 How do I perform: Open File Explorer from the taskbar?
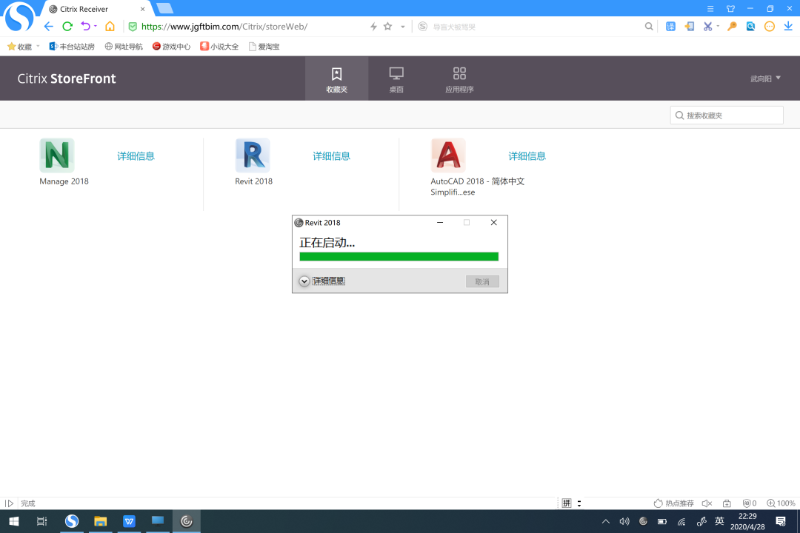coord(101,521)
